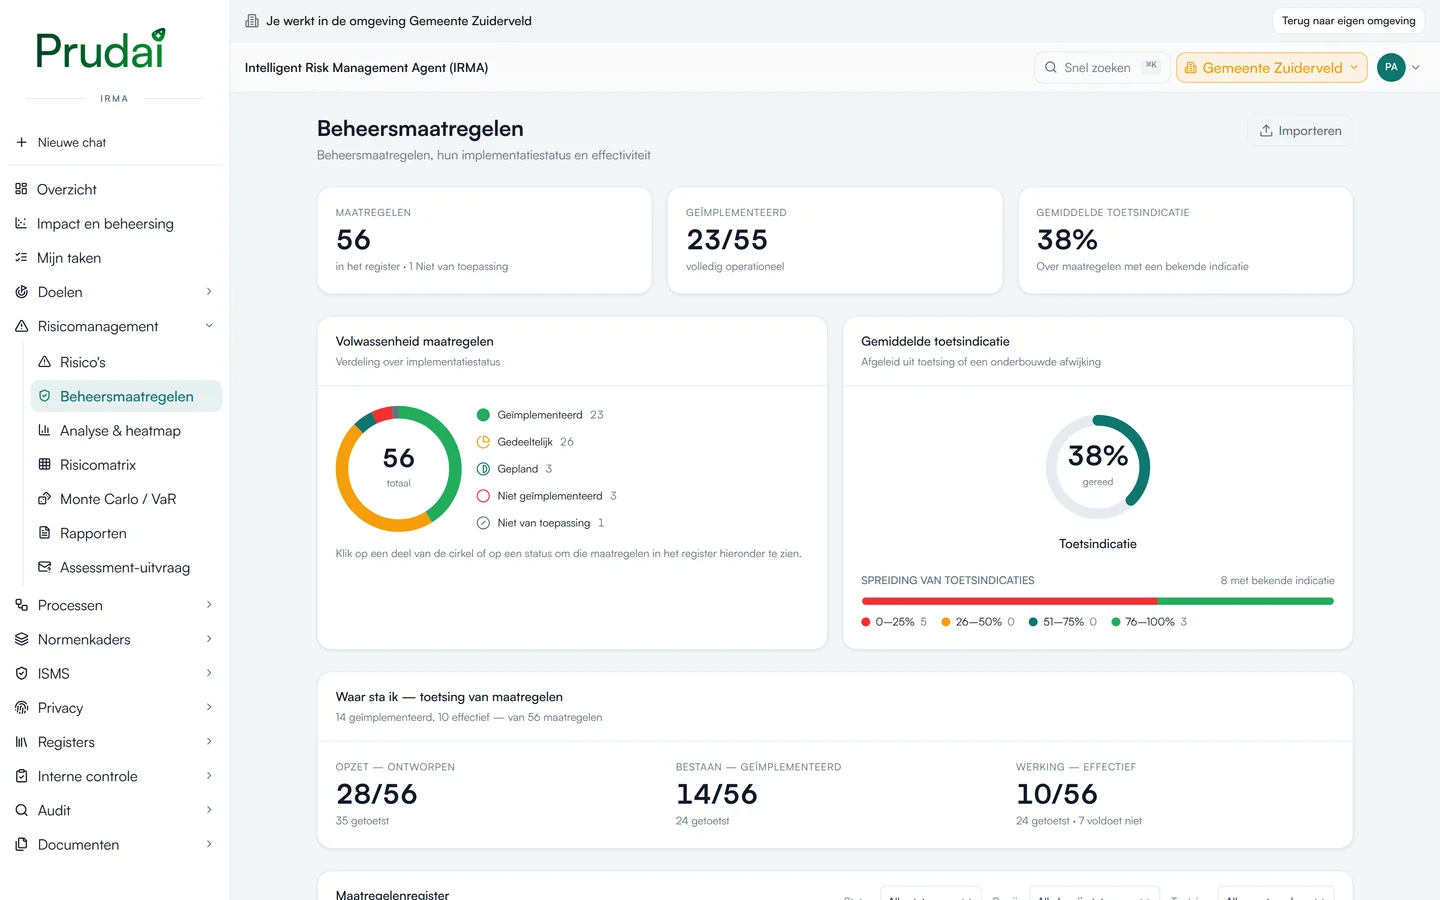The width and height of the screenshot is (1440, 900).
Task: Select the Beheersmaatregelen menu item
Action: point(126,396)
